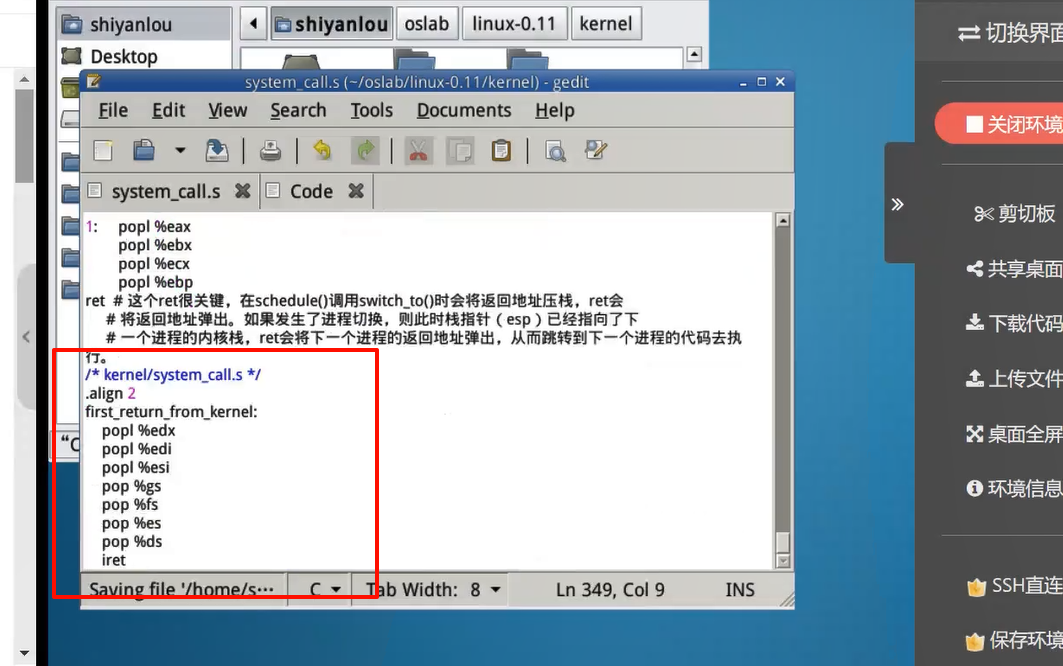Click the Open file toolbar icon
This screenshot has height=666, width=1063.
pos(145,151)
